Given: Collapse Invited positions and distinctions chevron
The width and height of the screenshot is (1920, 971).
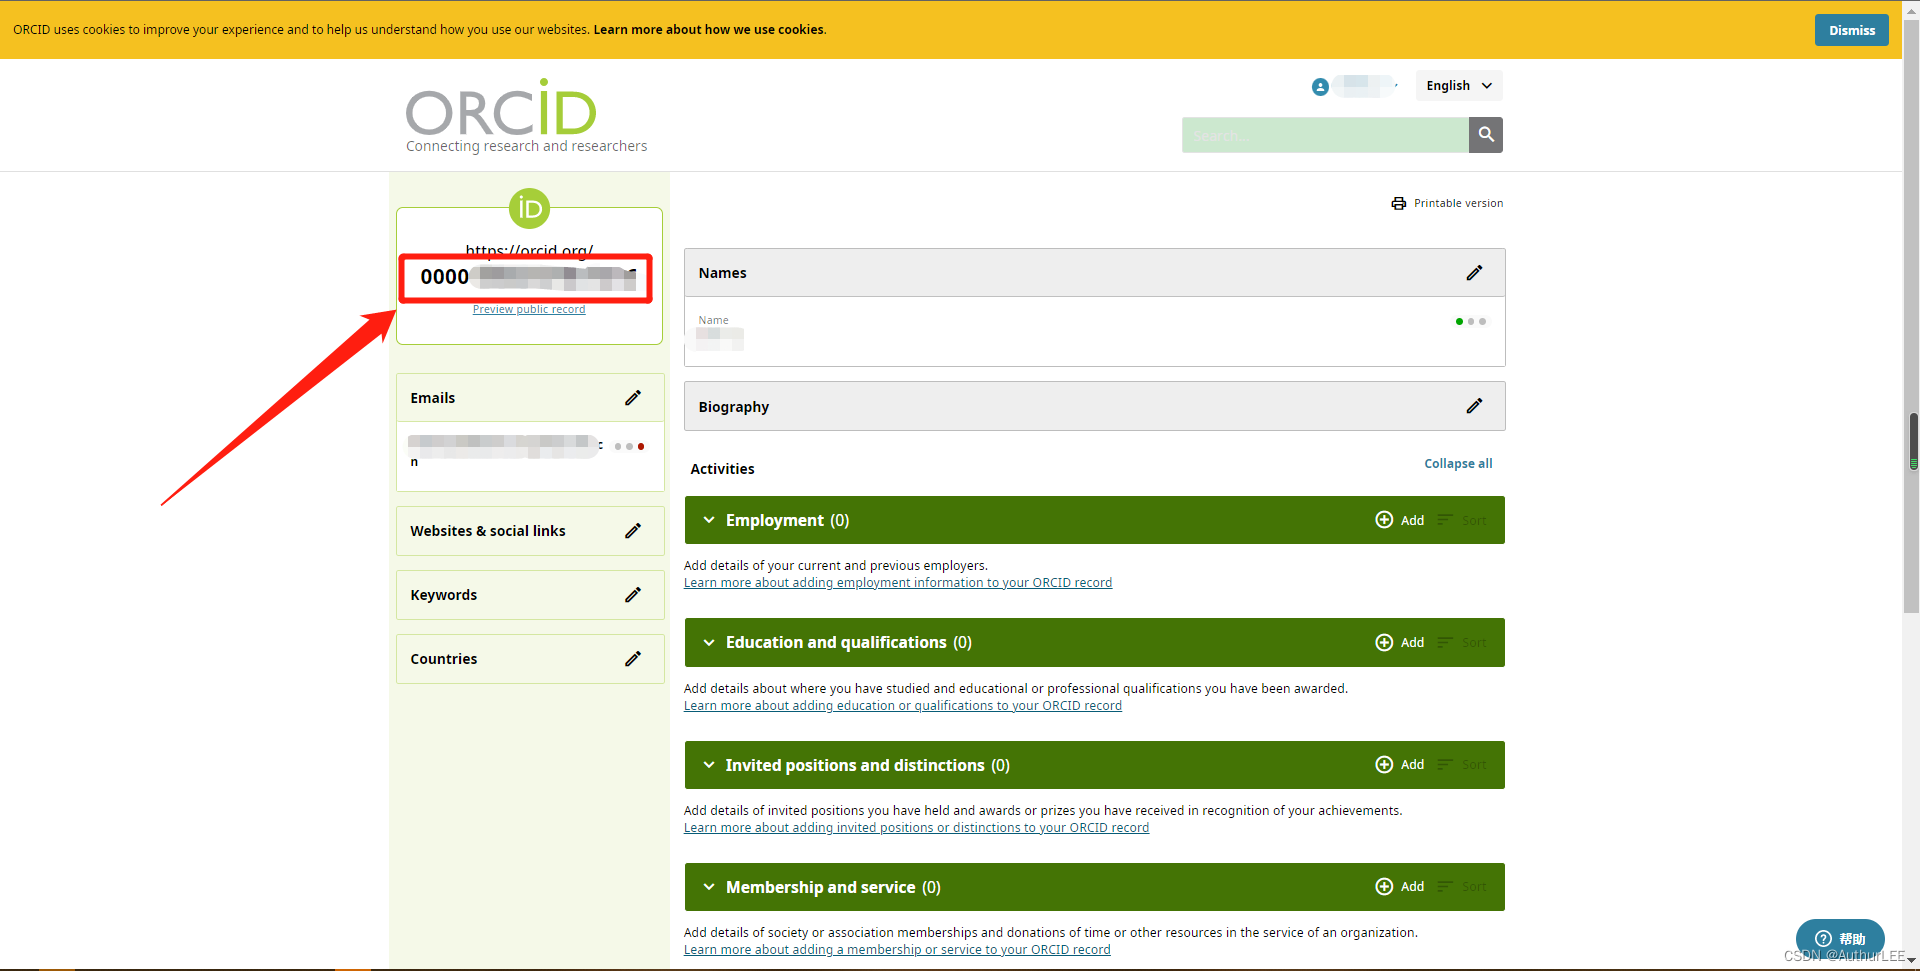Looking at the screenshot, I should coord(709,765).
